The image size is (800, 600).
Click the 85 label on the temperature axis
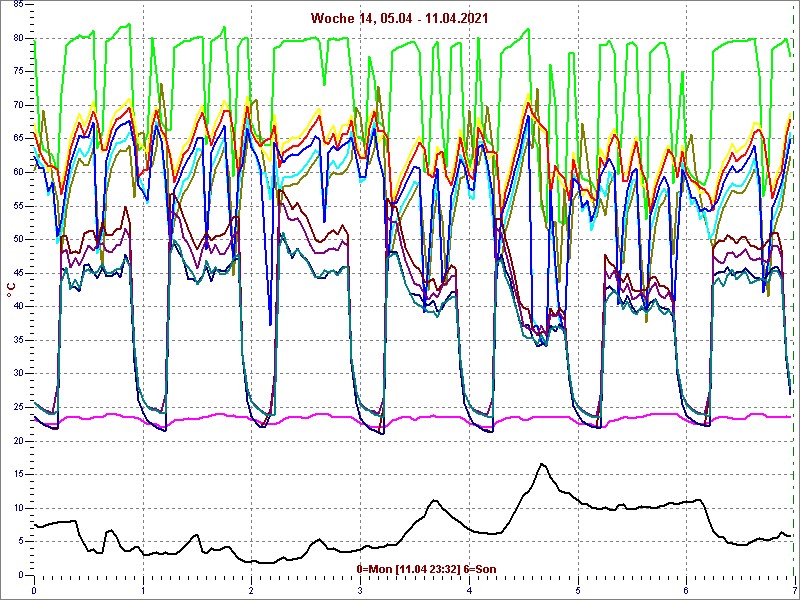18,4
